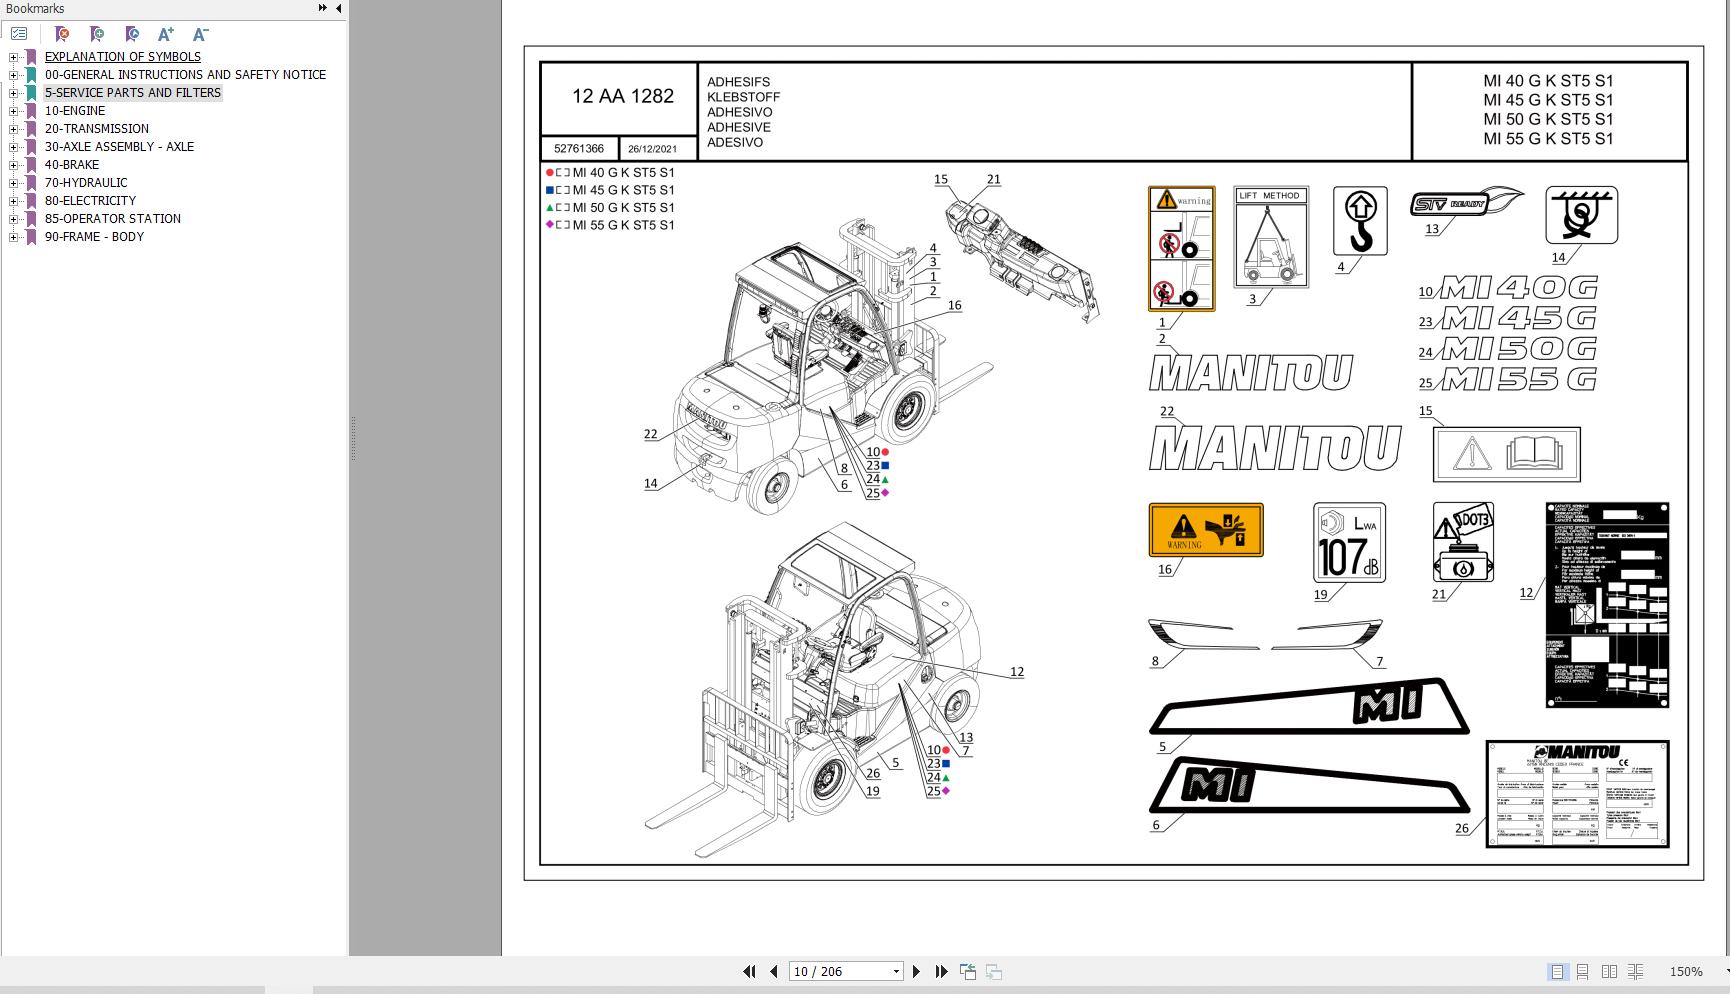The image size is (1730, 994).
Task: Collapse the Bookmarks panel with left arrow
Action: click(x=338, y=8)
